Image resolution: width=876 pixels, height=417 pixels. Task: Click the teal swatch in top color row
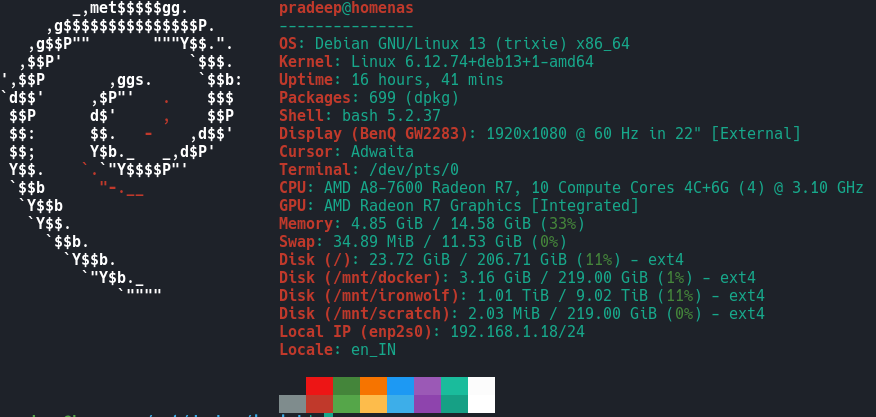coord(454,386)
